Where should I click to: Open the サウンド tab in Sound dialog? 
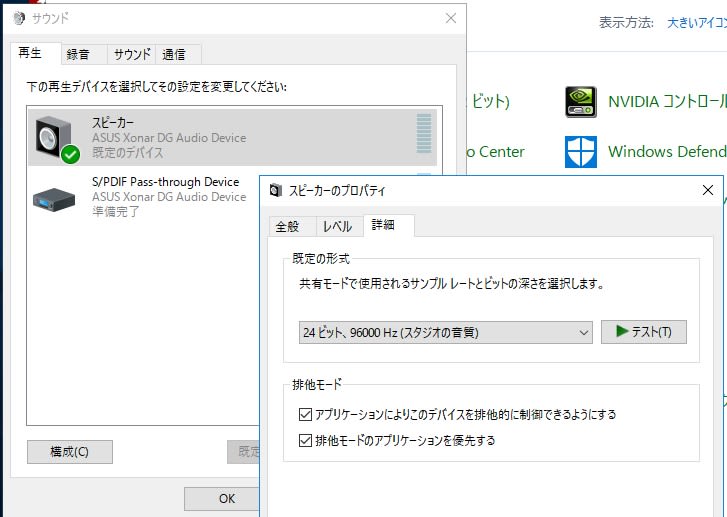tap(132, 54)
